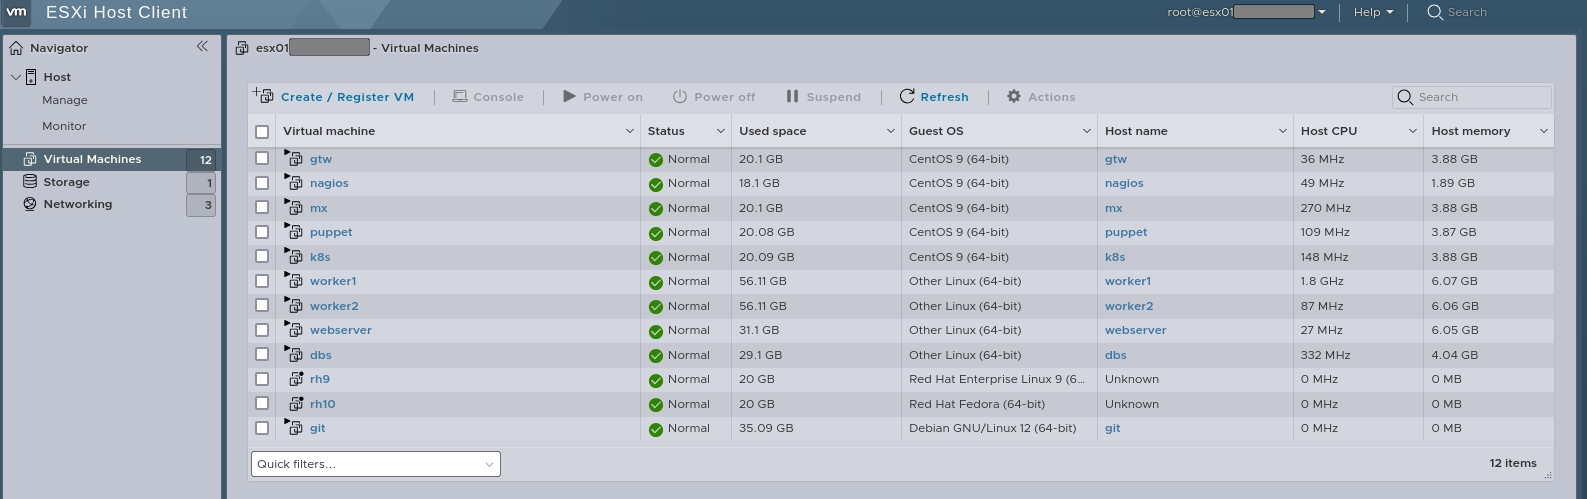1587x499 pixels.
Task: Collapse the Navigator with the double-chevron icon
Action: coord(202,47)
